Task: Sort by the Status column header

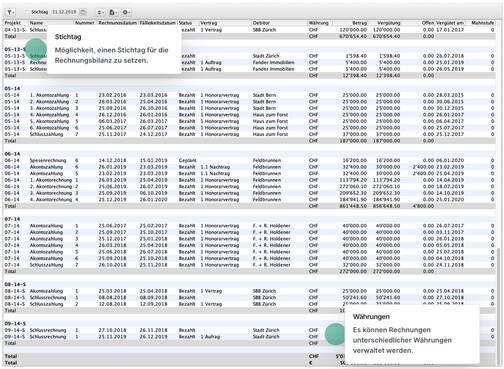Action: [185, 23]
